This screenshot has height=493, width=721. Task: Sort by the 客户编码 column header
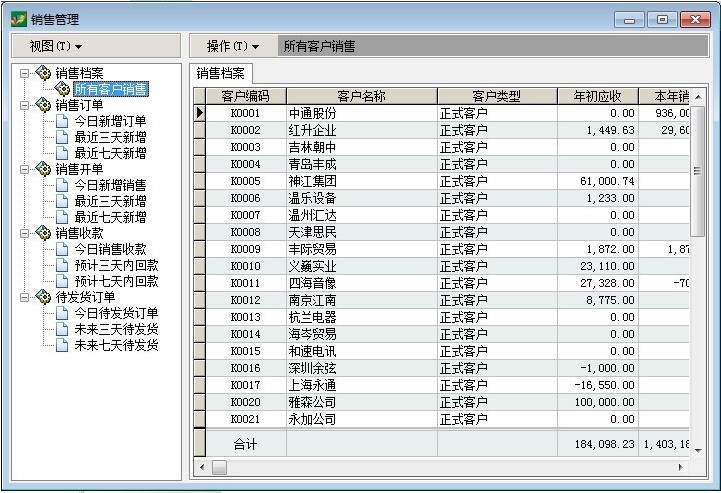246,96
